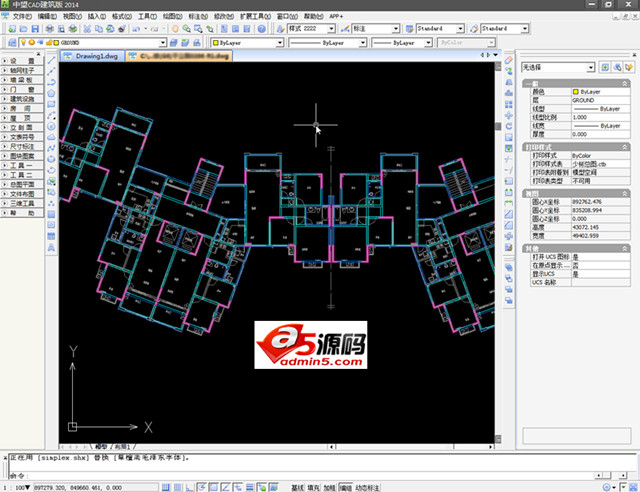
Task: Click the 文件布图 sidebar button
Action: pos(22,194)
